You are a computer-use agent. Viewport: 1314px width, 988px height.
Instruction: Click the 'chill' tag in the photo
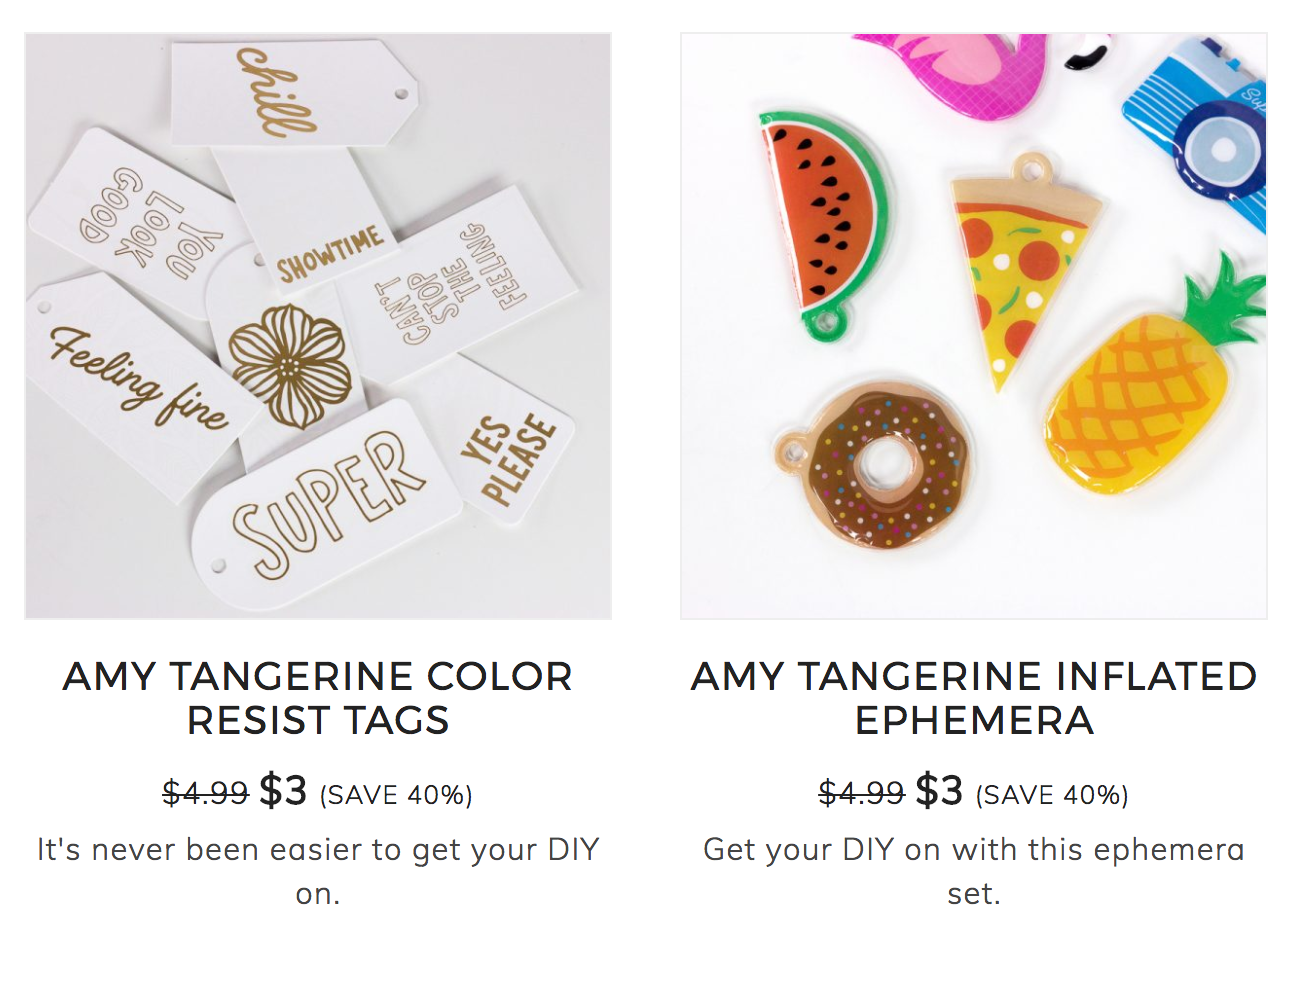point(292,94)
